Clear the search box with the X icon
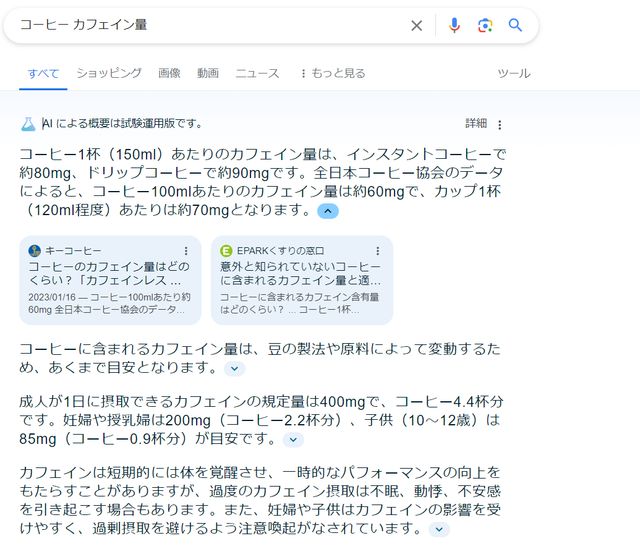The width and height of the screenshot is (640, 557). coord(417,25)
